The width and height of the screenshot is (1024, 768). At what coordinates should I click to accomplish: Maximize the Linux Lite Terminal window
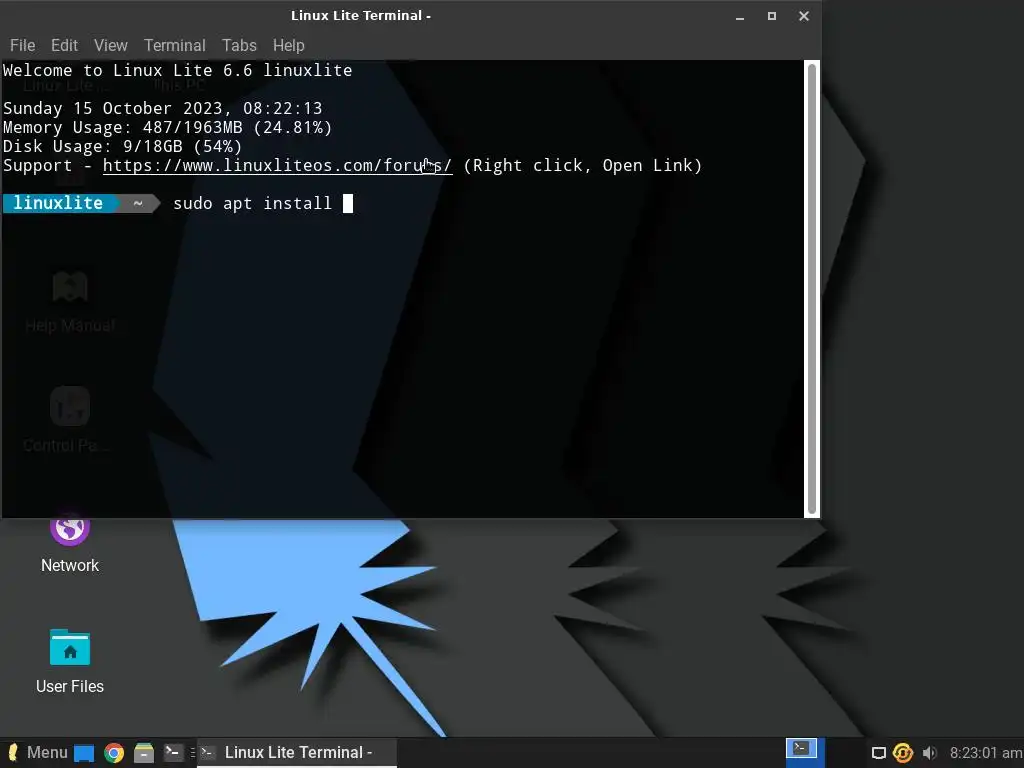point(772,16)
